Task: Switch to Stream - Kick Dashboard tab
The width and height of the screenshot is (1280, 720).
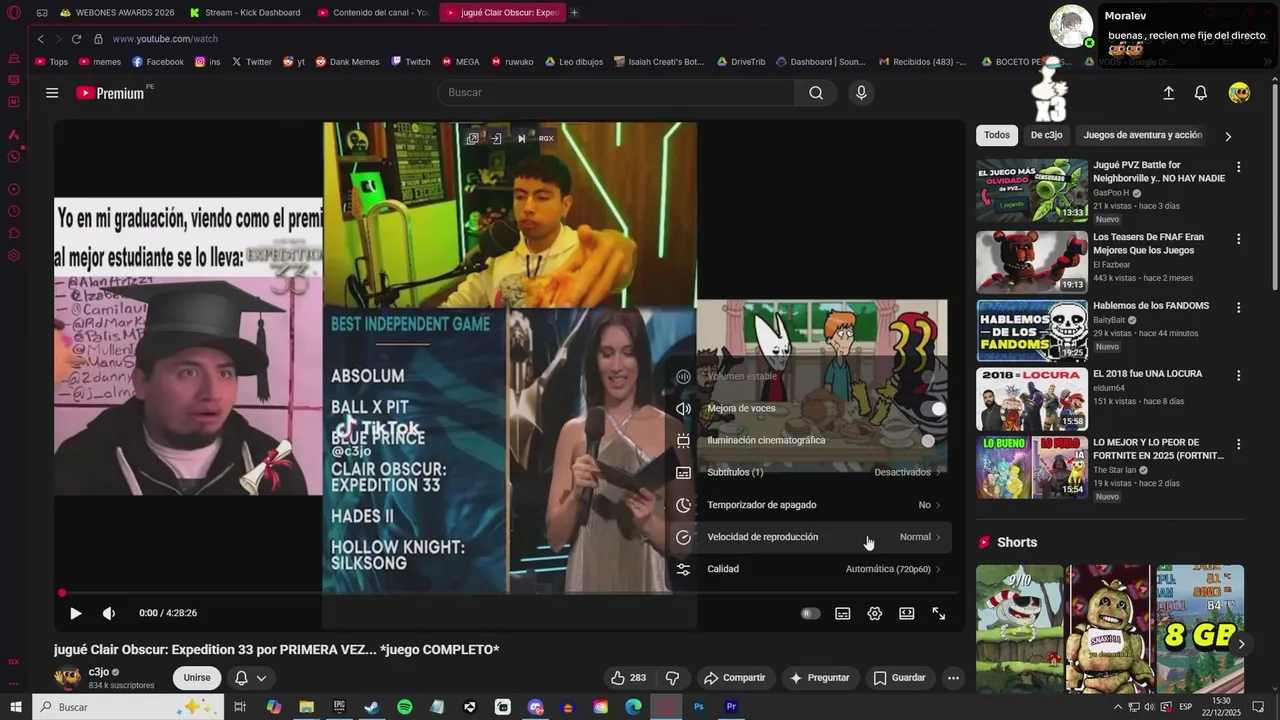Action: point(245,13)
